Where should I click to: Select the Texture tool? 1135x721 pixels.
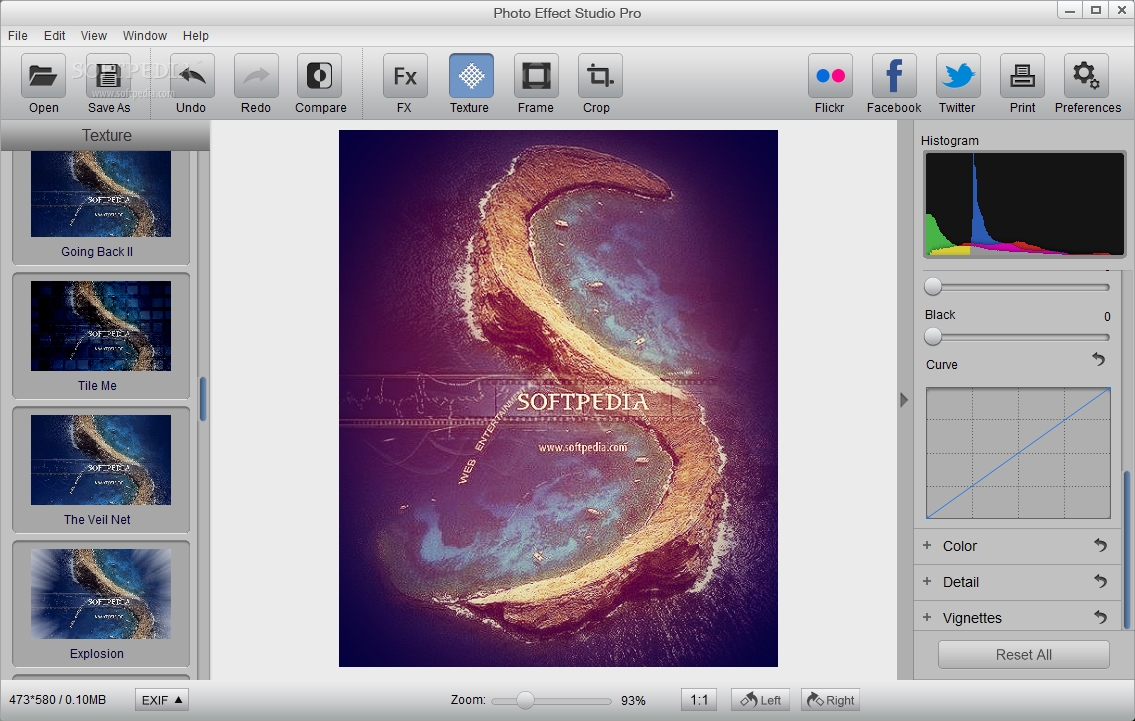[470, 77]
